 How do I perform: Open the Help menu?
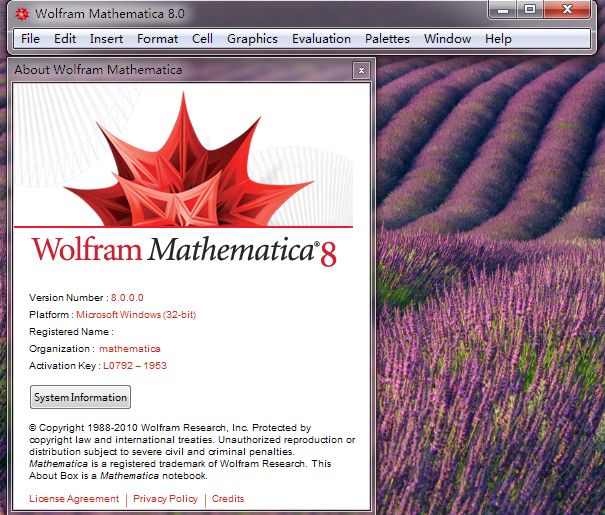498,39
